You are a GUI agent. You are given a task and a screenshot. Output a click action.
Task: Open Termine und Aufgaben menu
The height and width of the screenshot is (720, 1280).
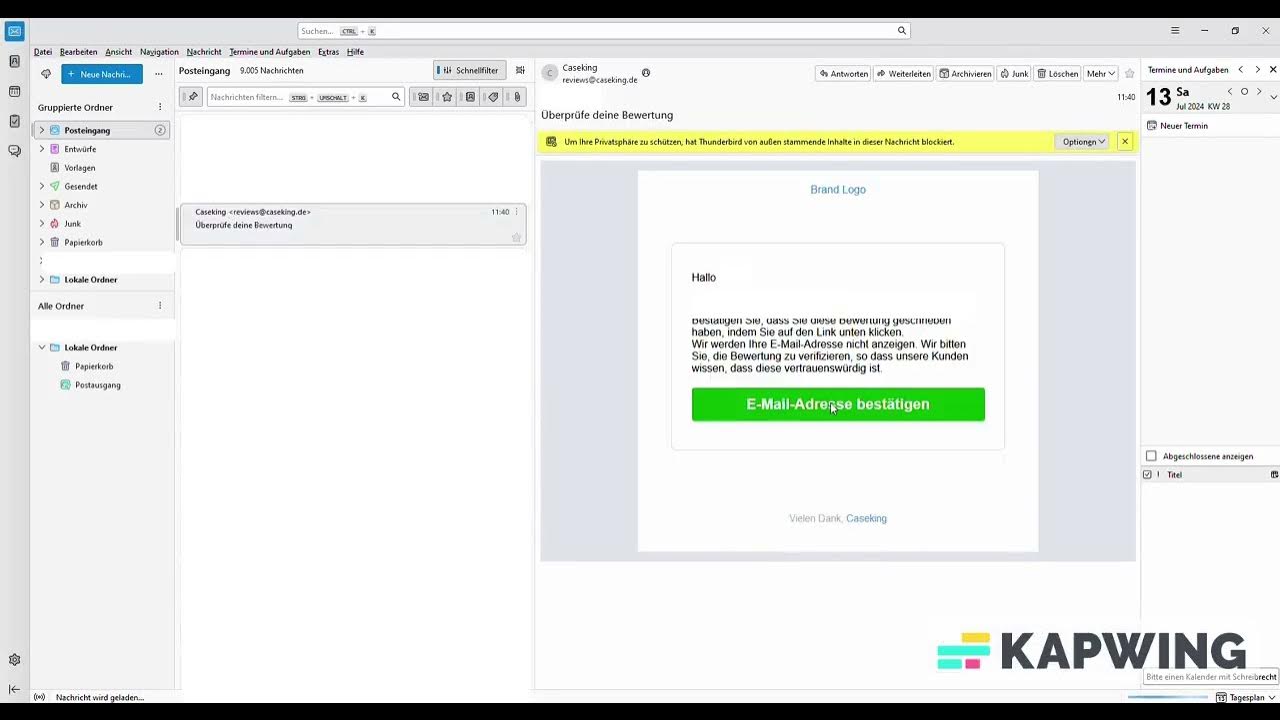pos(270,52)
